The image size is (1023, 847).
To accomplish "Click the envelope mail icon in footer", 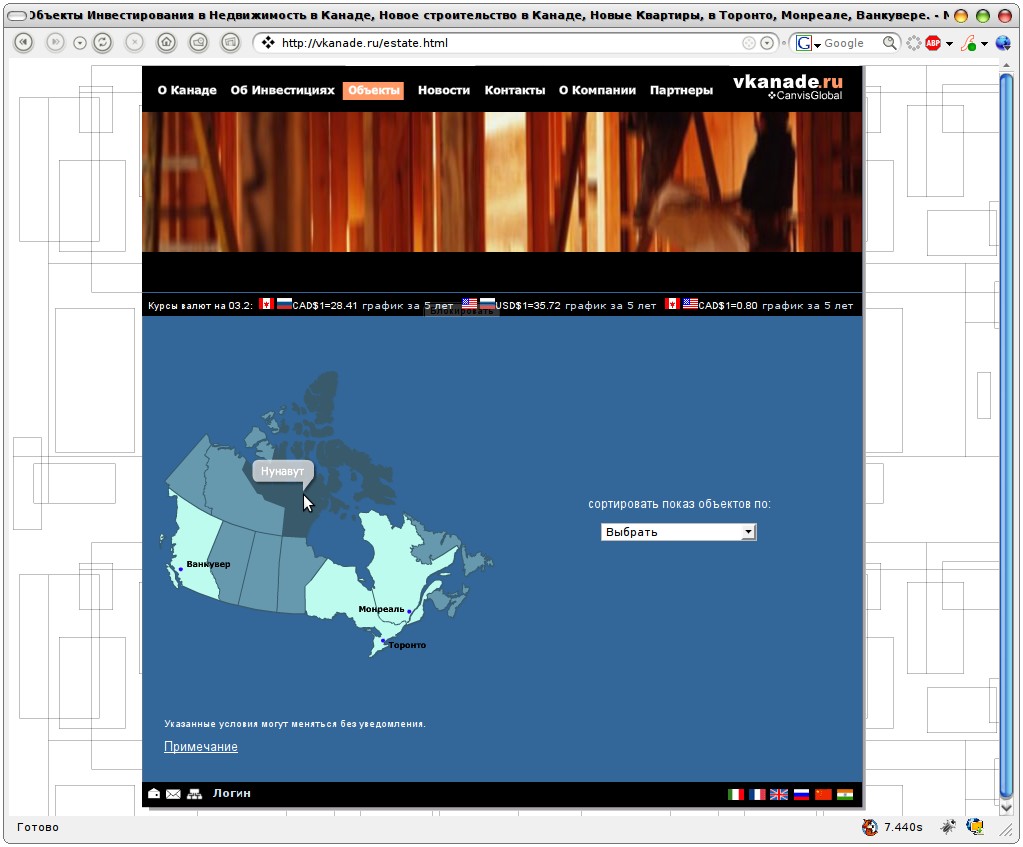I will [x=173, y=794].
